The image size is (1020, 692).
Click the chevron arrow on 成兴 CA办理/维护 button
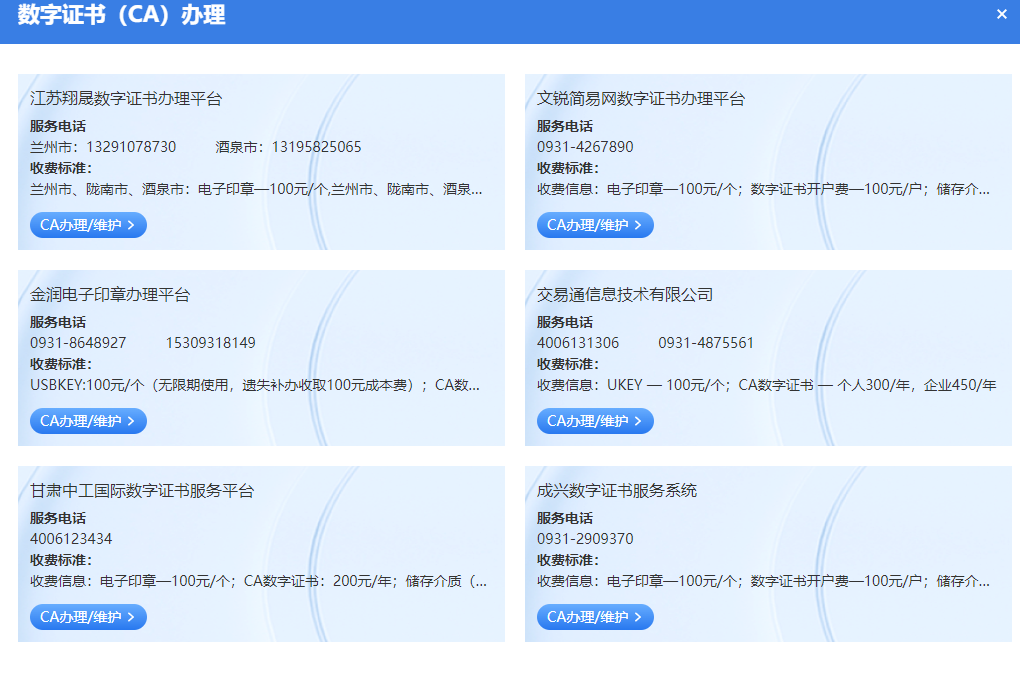(638, 617)
